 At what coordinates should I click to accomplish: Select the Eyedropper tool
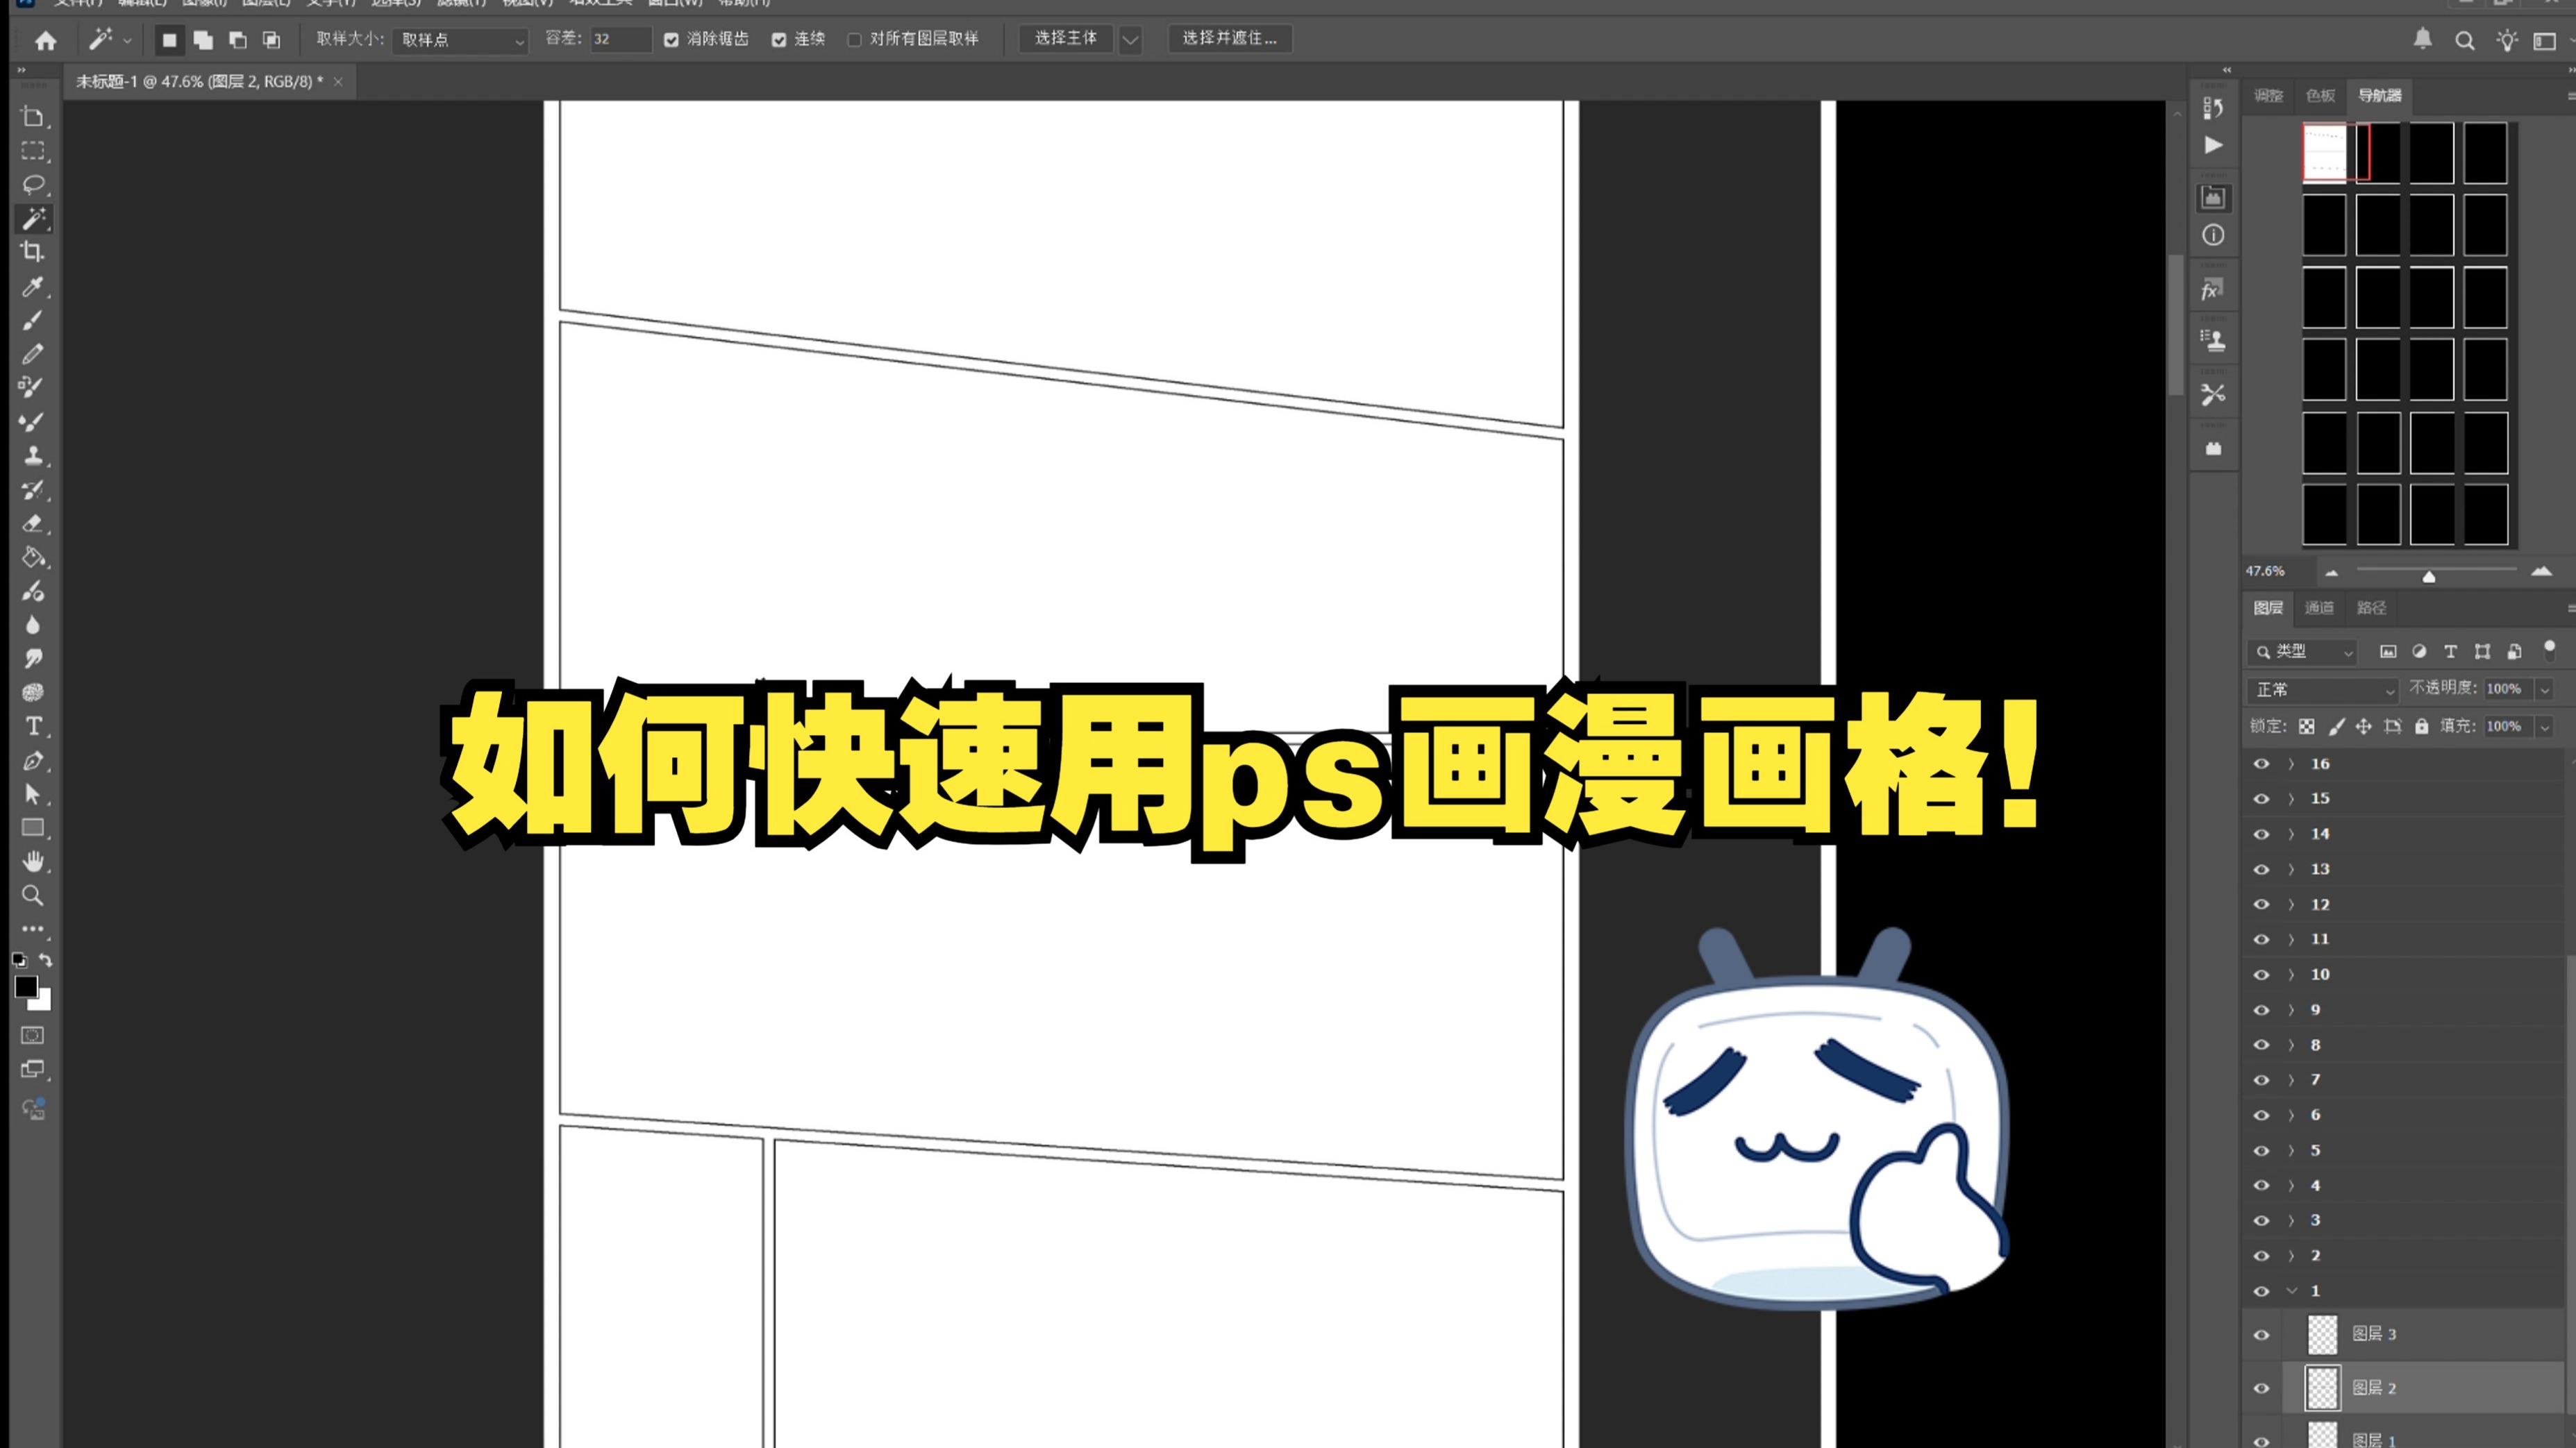pyautogui.click(x=33, y=287)
